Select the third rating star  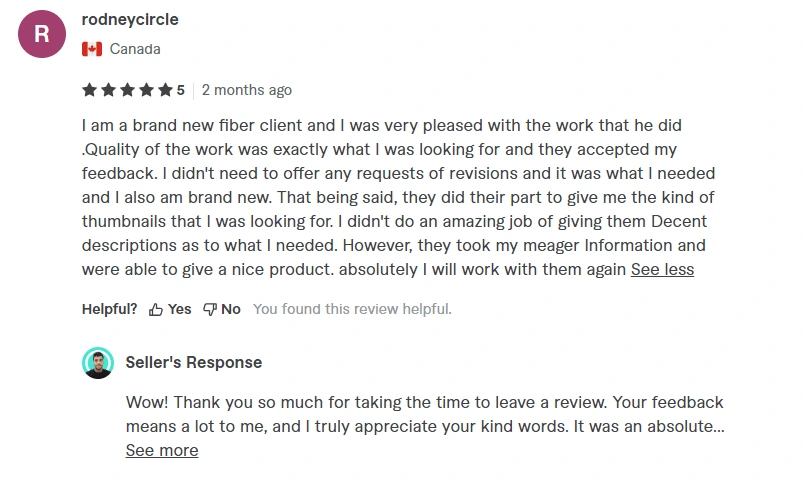pos(128,90)
